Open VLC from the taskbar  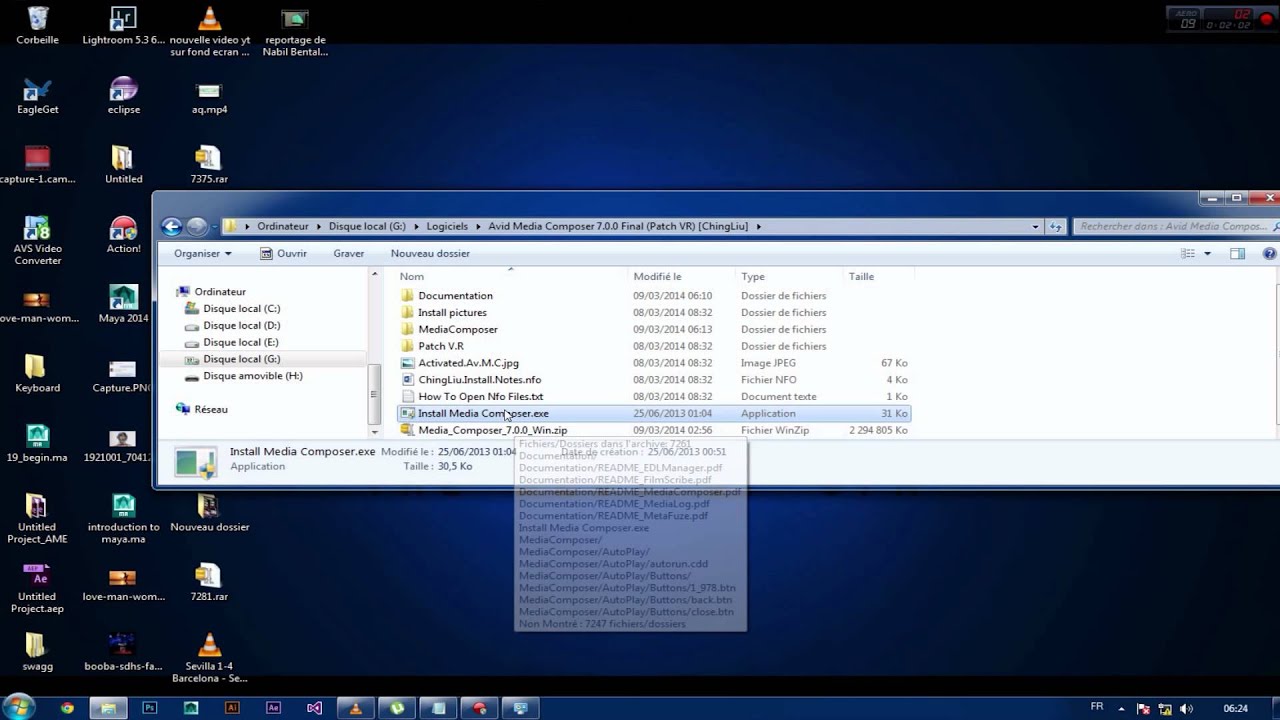tap(355, 708)
